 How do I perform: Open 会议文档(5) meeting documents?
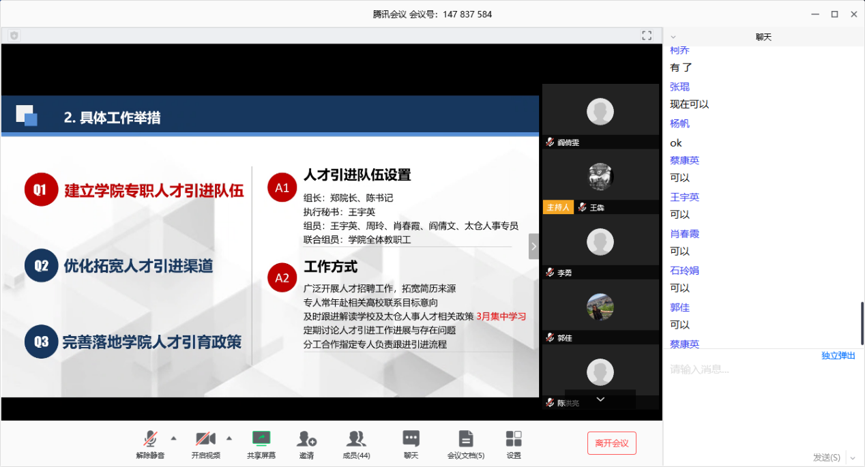465,442
